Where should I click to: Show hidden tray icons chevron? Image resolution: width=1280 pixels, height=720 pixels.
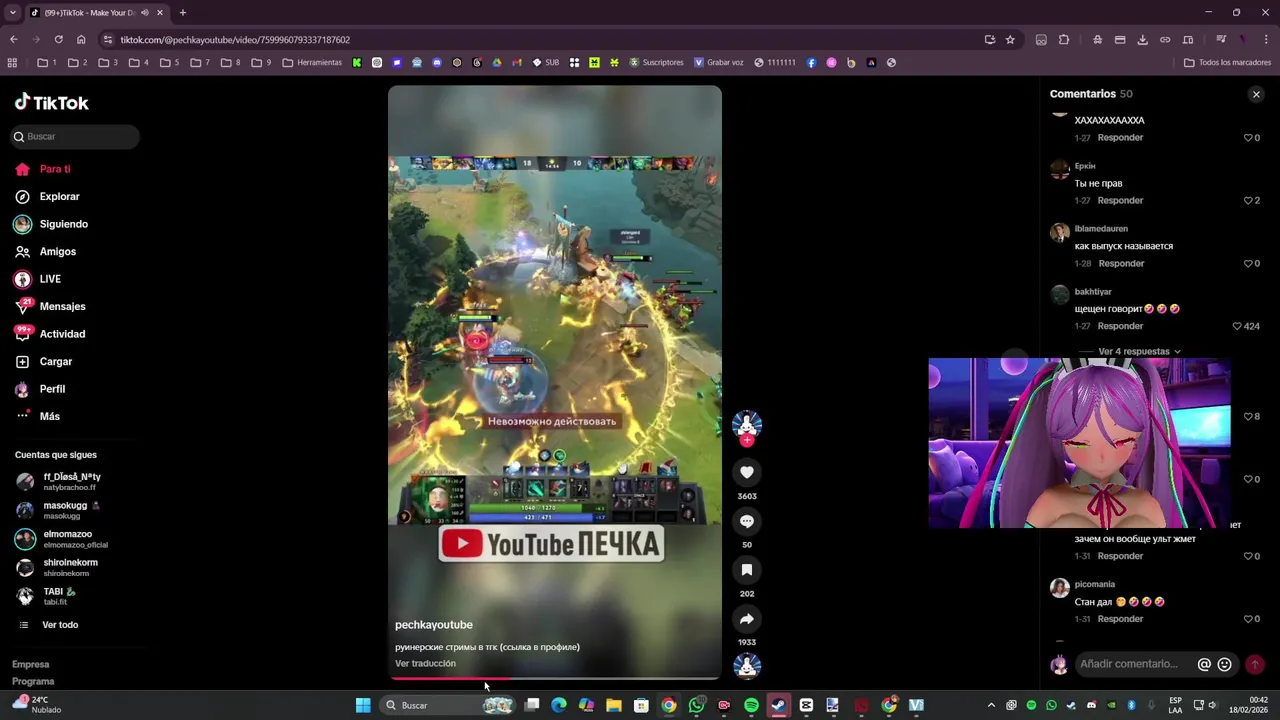pyautogui.click(x=991, y=706)
